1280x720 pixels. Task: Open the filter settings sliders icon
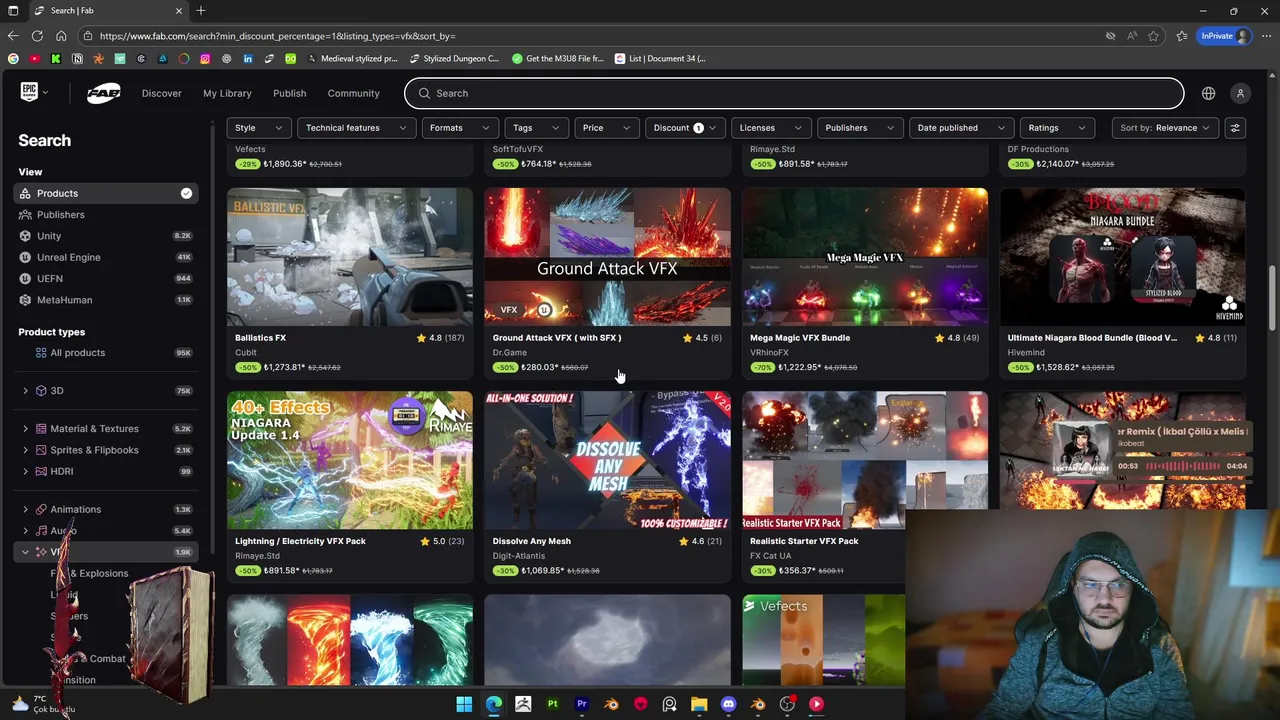click(x=1235, y=128)
